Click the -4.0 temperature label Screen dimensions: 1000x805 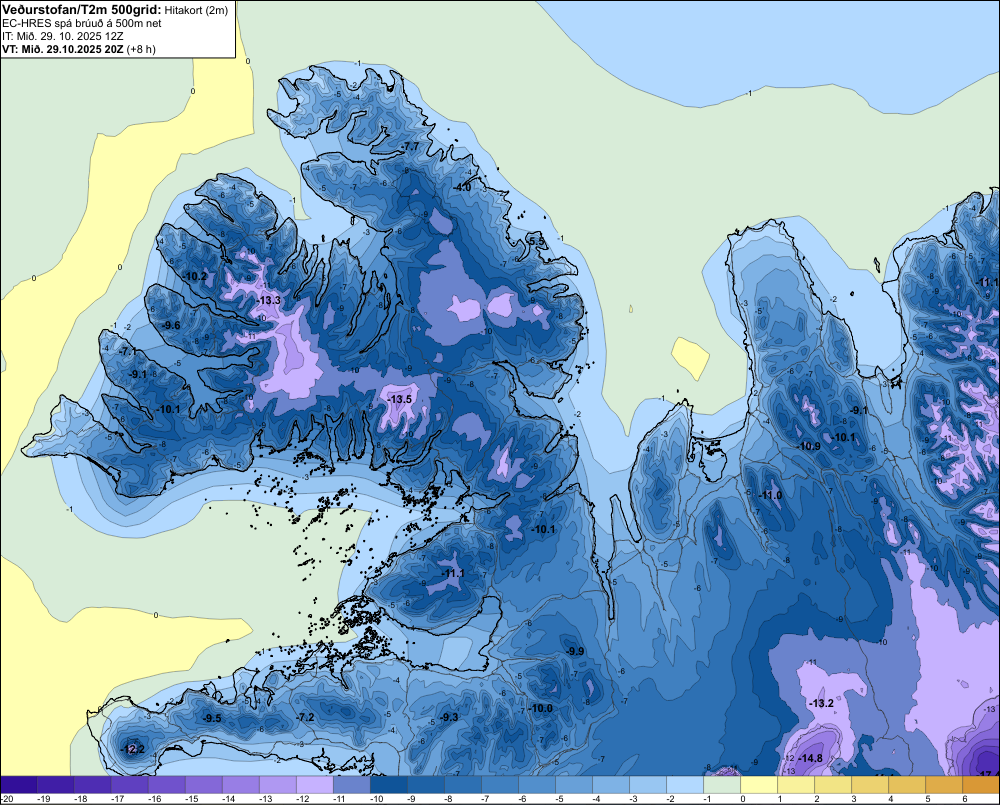[x=461, y=188]
